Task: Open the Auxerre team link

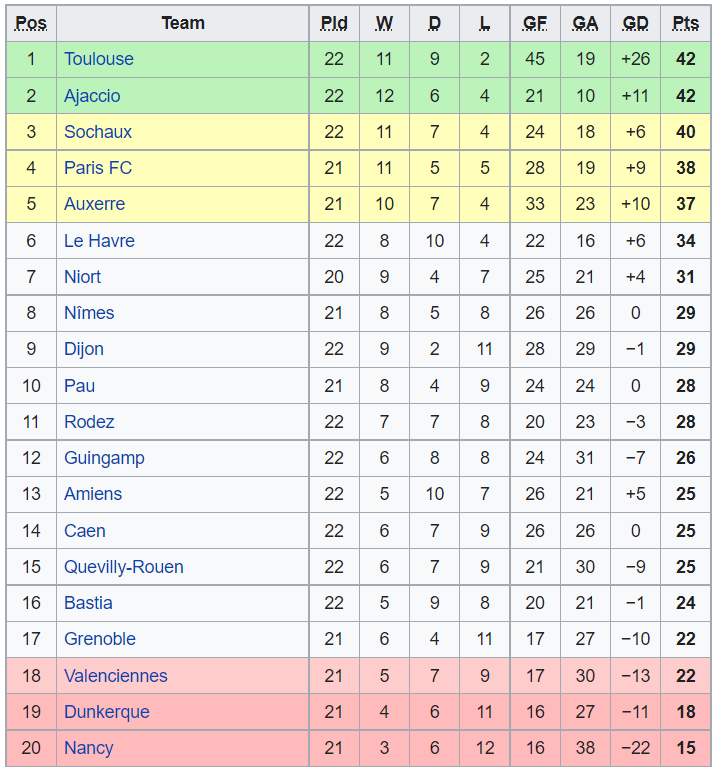Action: click(x=94, y=204)
